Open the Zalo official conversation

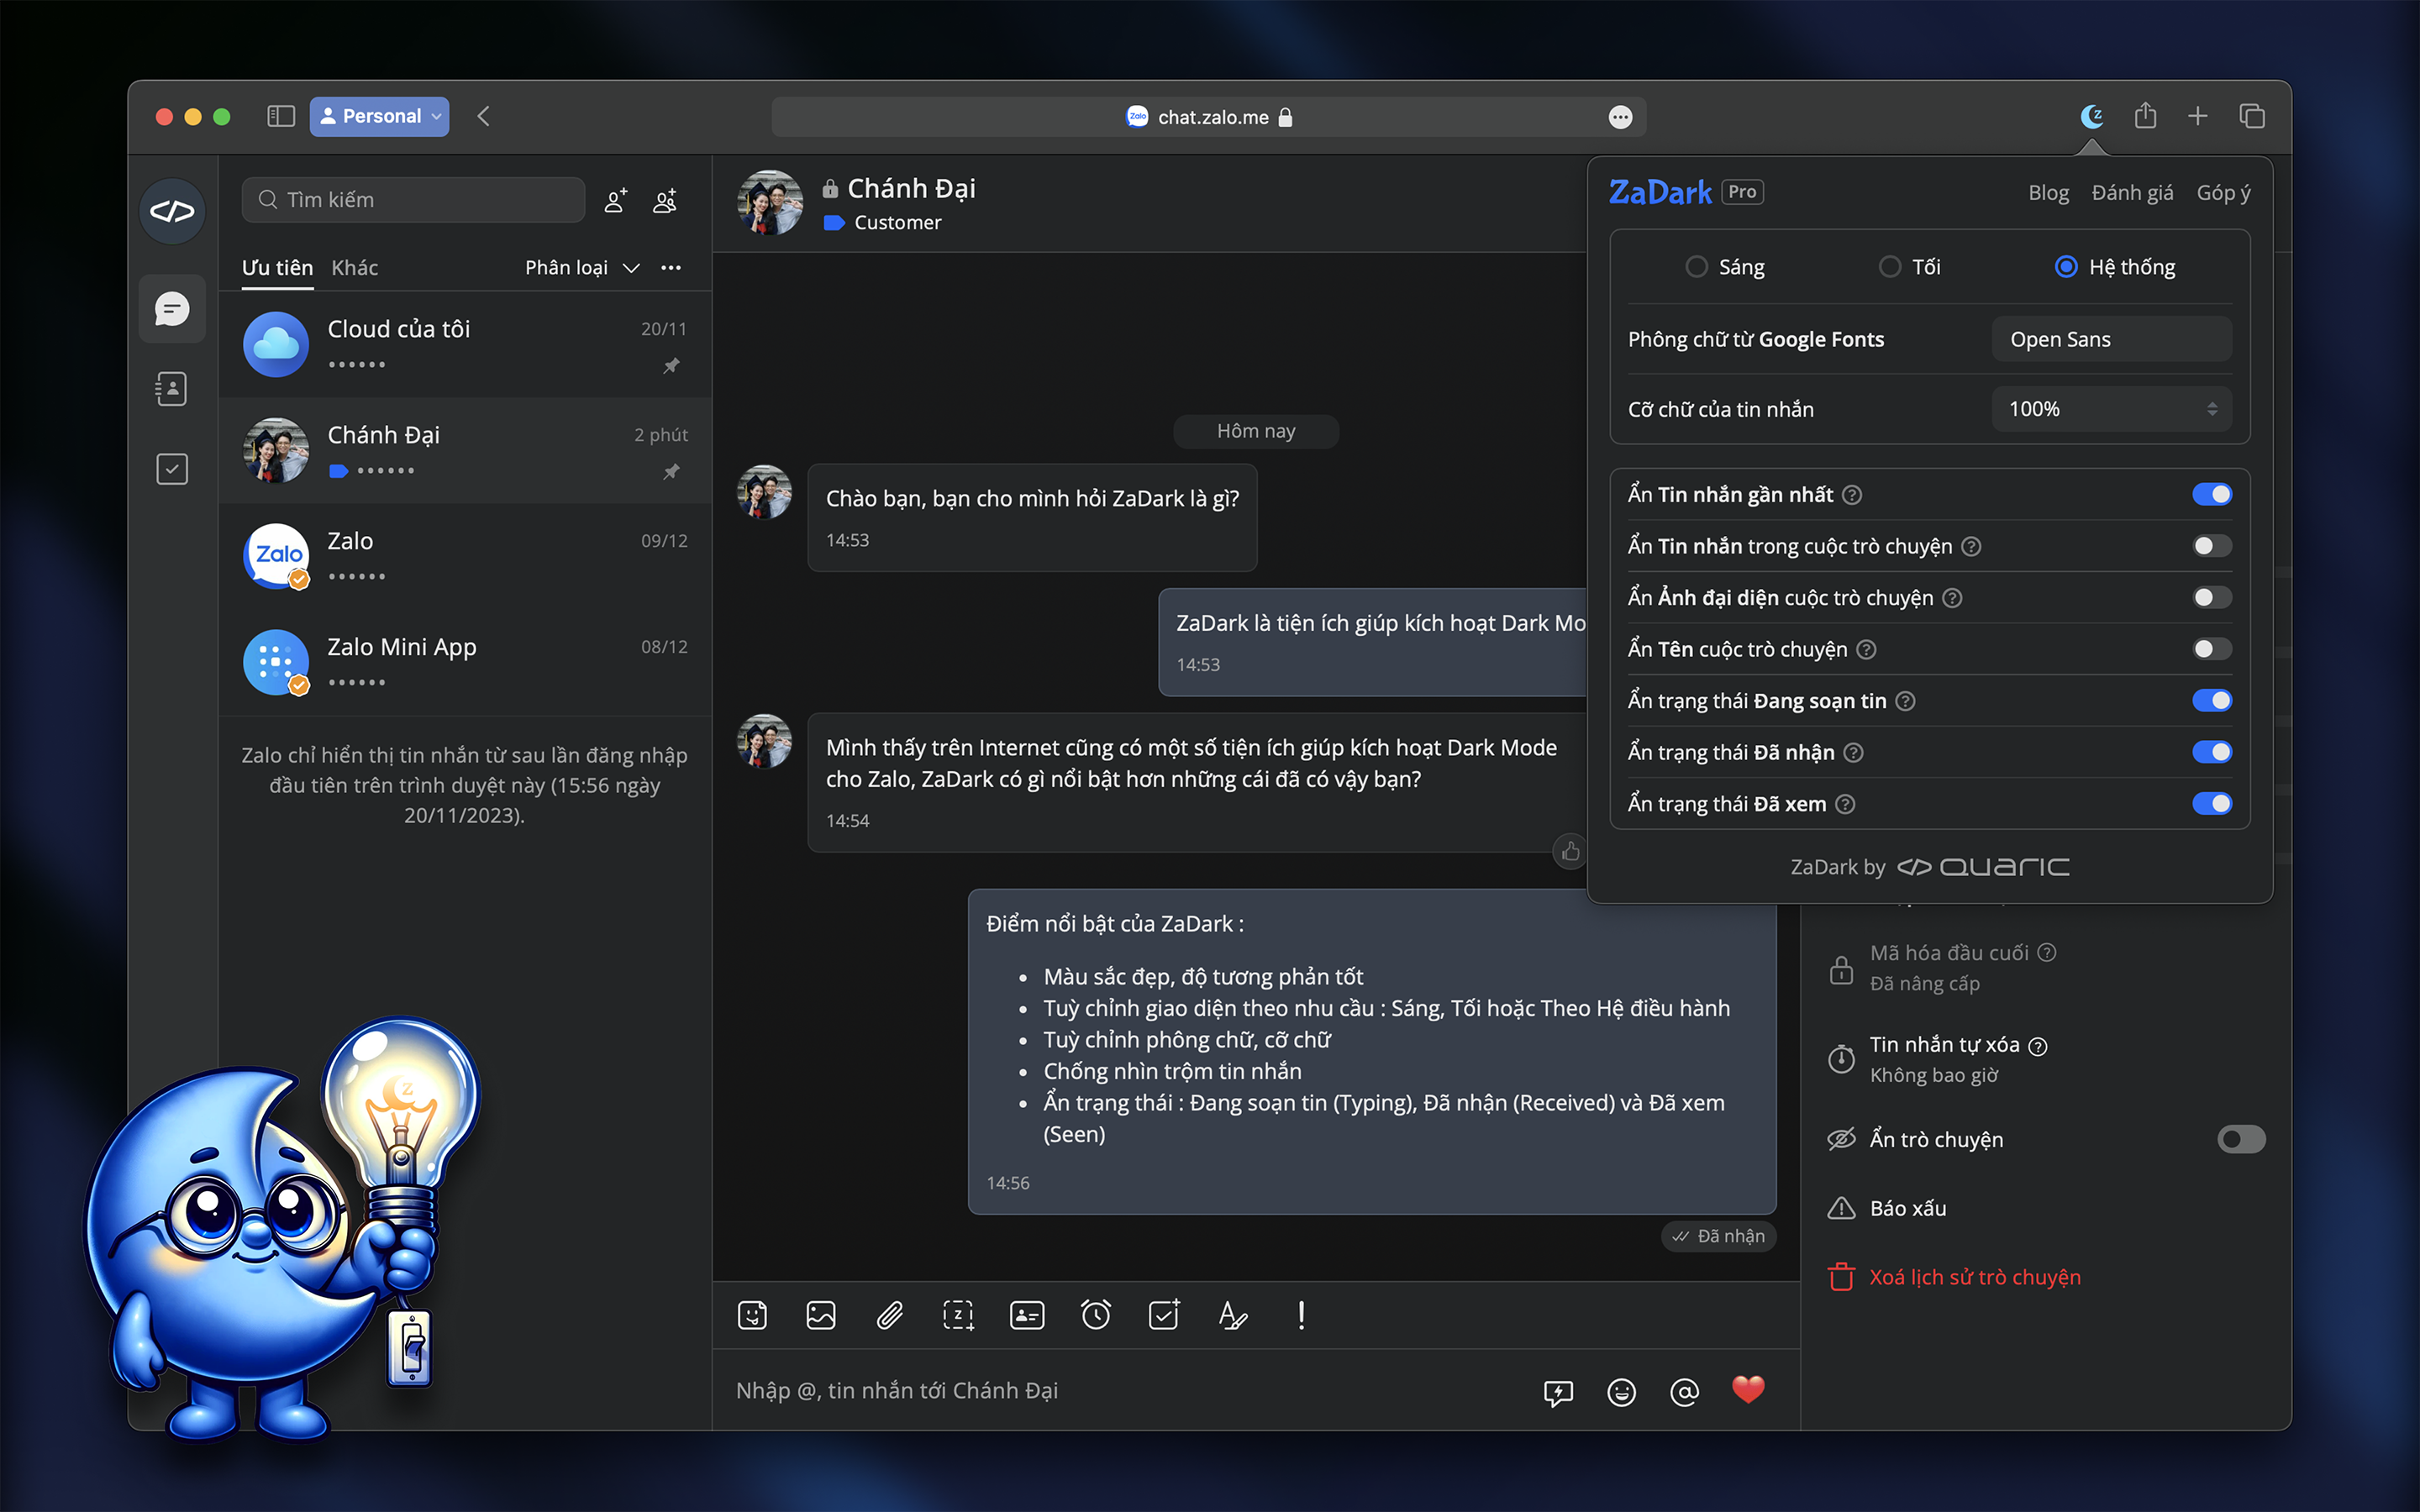click(465, 556)
